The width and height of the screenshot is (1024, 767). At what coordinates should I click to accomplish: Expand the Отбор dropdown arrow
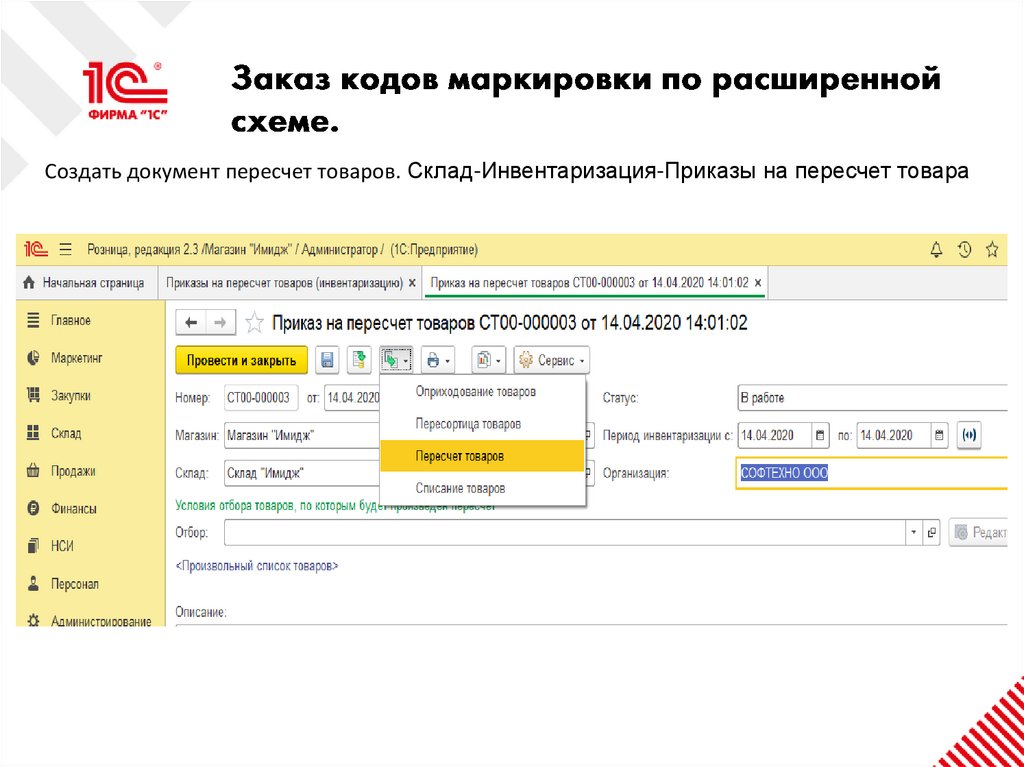point(914,532)
